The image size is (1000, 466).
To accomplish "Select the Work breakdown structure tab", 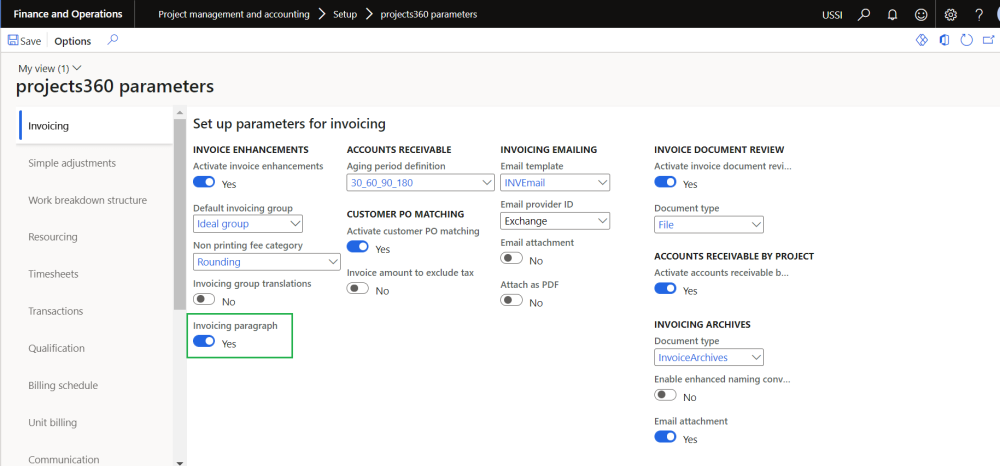I will pyautogui.click(x=87, y=200).
